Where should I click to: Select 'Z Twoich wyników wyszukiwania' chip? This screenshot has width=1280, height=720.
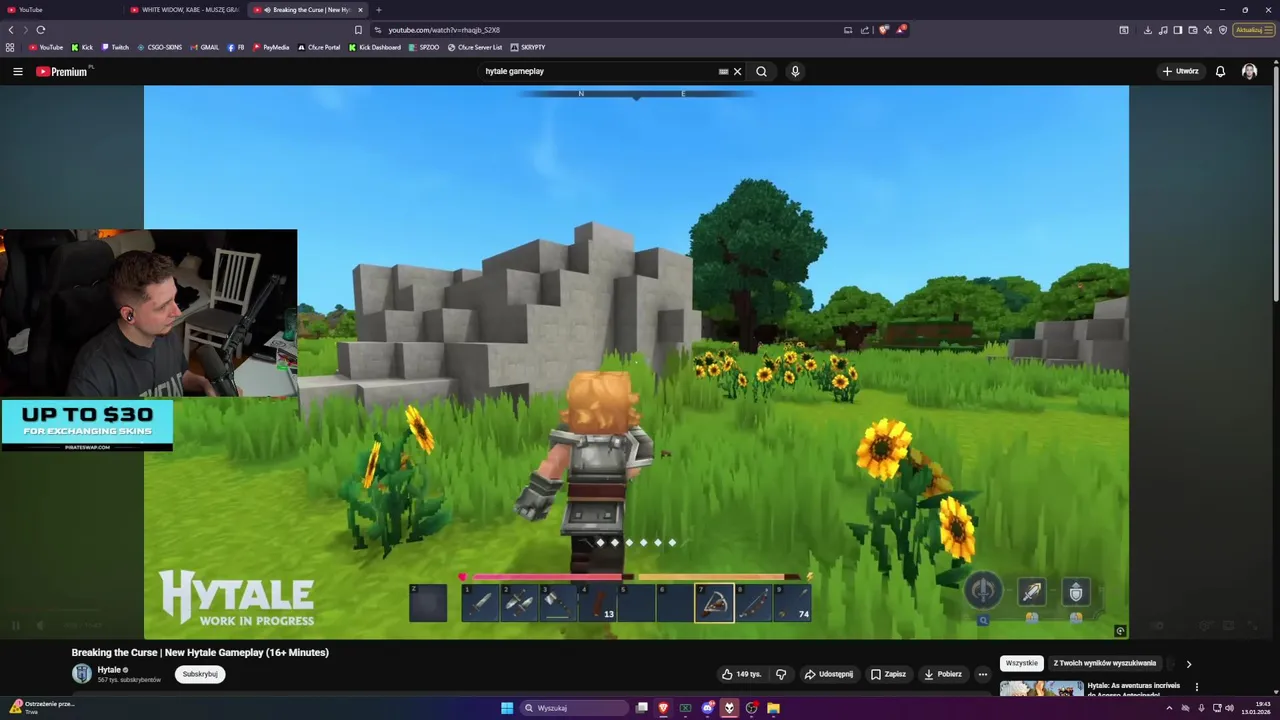pos(1104,663)
